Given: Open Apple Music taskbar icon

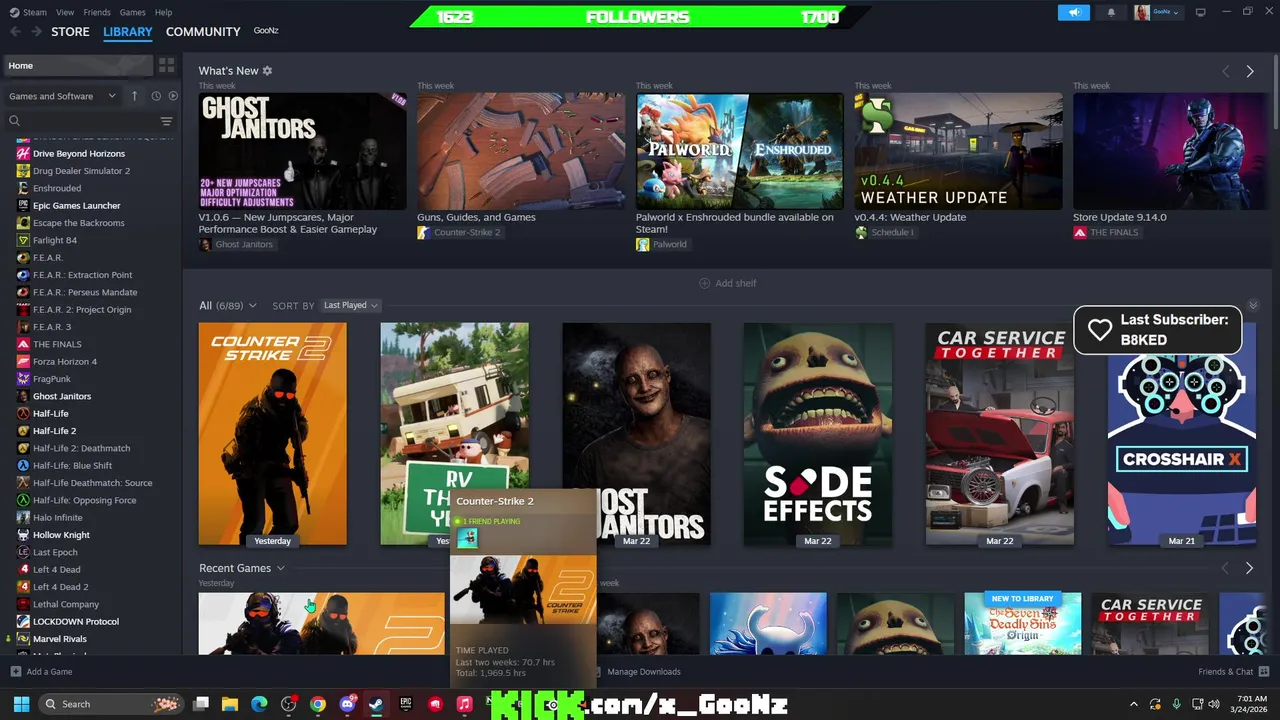Looking at the screenshot, I should click(x=464, y=704).
